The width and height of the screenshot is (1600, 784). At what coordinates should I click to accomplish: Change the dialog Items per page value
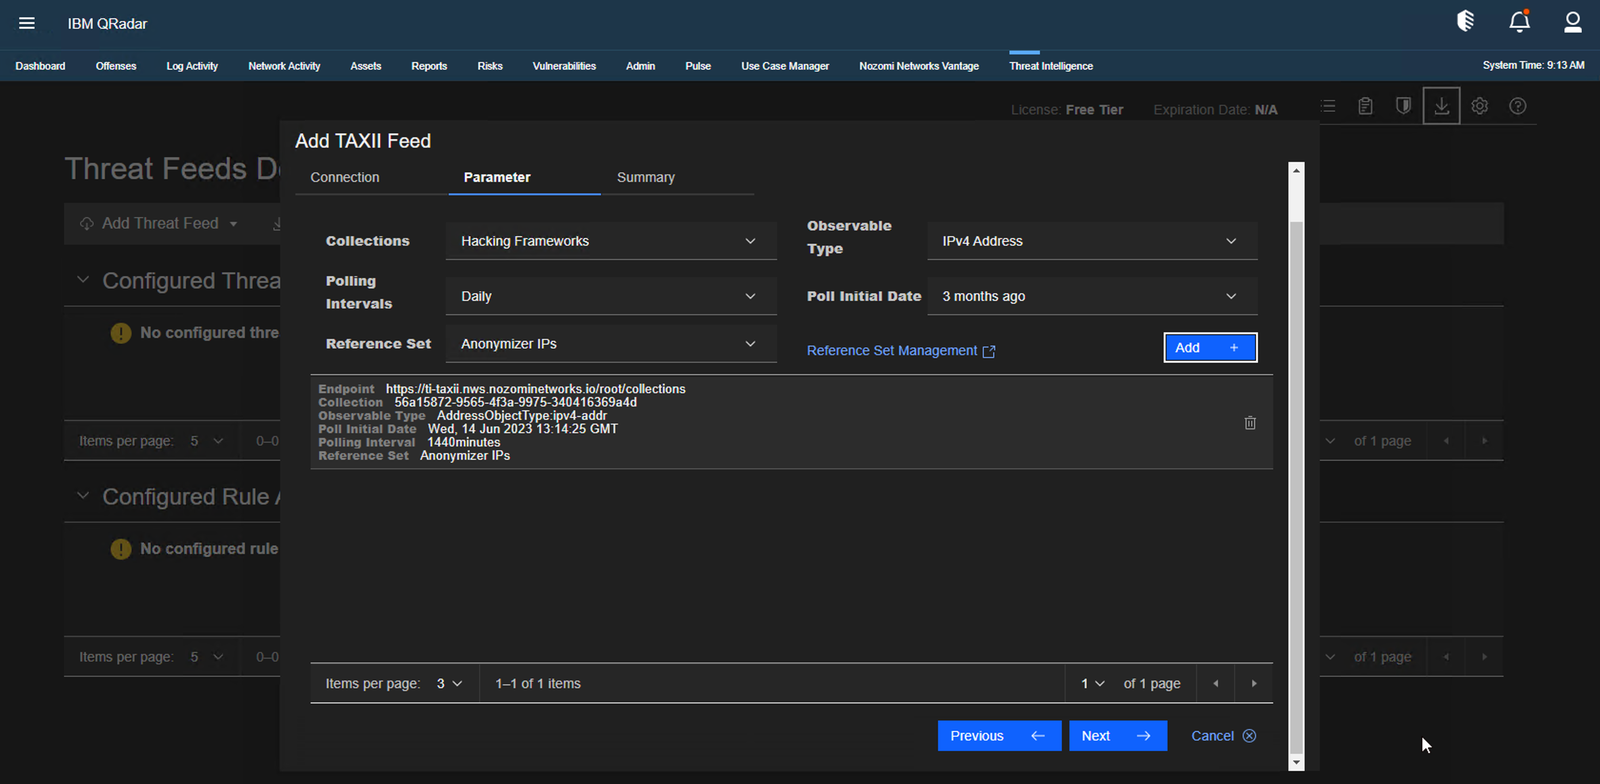point(449,684)
